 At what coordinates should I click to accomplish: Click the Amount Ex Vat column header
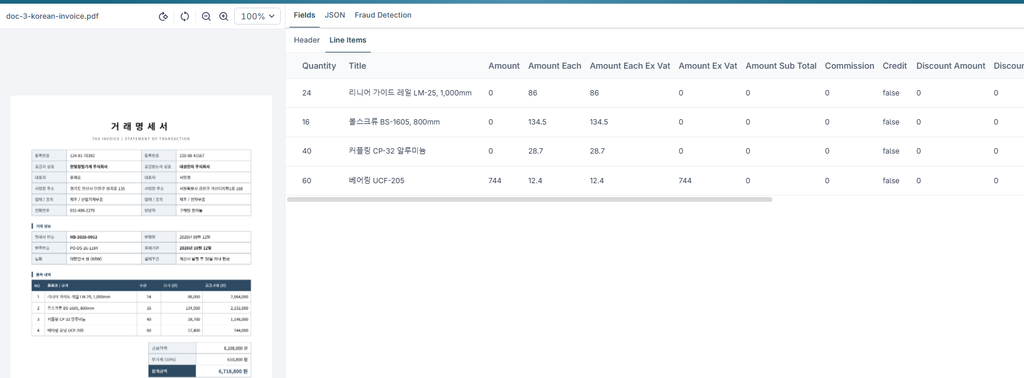pos(708,66)
